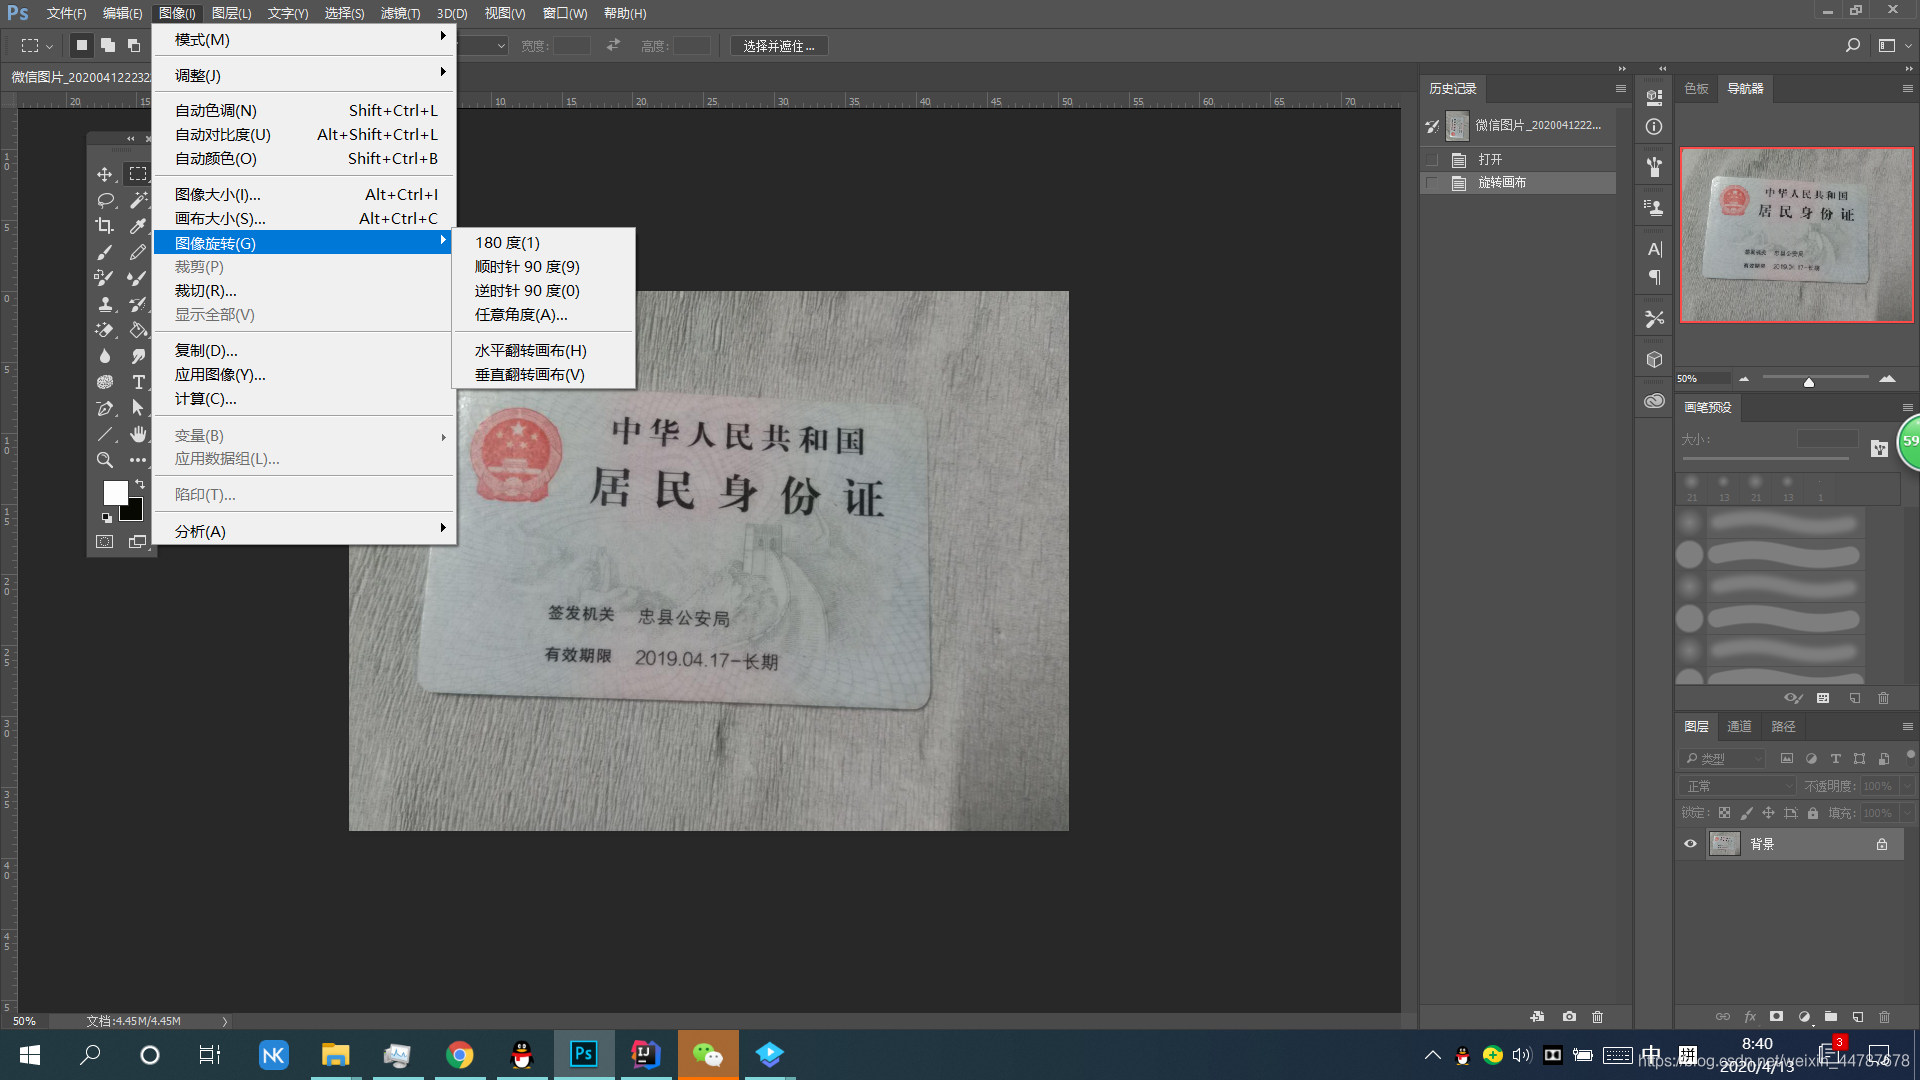Click the 选择并遮住 button

tap(779, 46)
